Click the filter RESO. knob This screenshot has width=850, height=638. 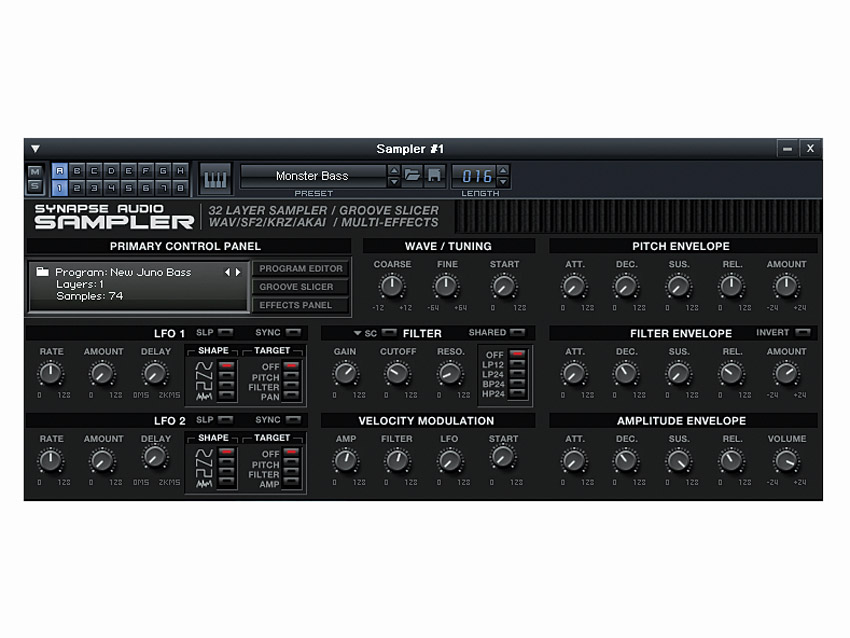[x=449, y=373]
